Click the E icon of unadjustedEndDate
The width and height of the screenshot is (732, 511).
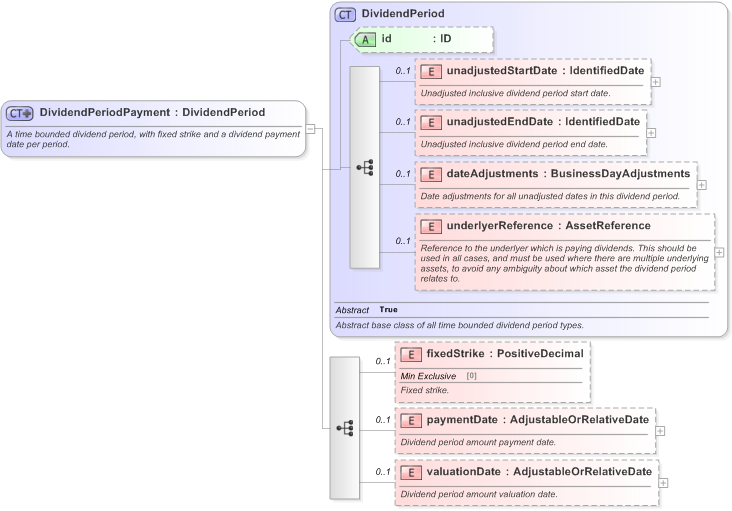431,123
